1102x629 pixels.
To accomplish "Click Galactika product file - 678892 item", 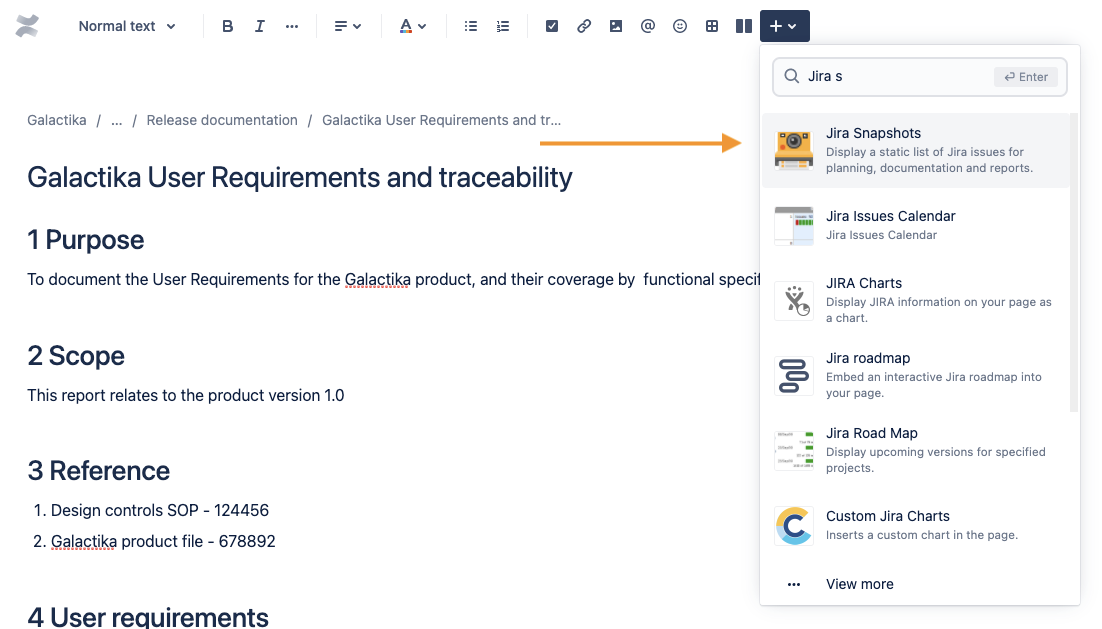I will click(163, 541).
